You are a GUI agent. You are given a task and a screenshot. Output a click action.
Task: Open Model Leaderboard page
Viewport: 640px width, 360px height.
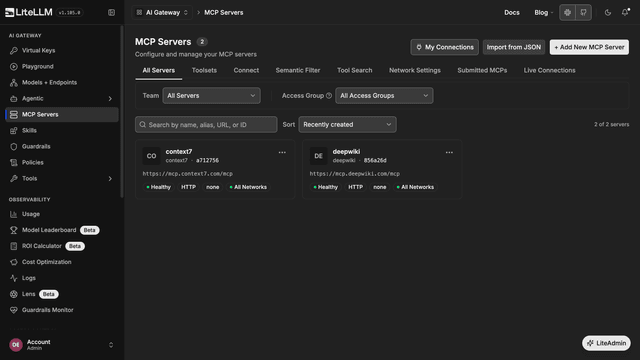tap(62, 230)
